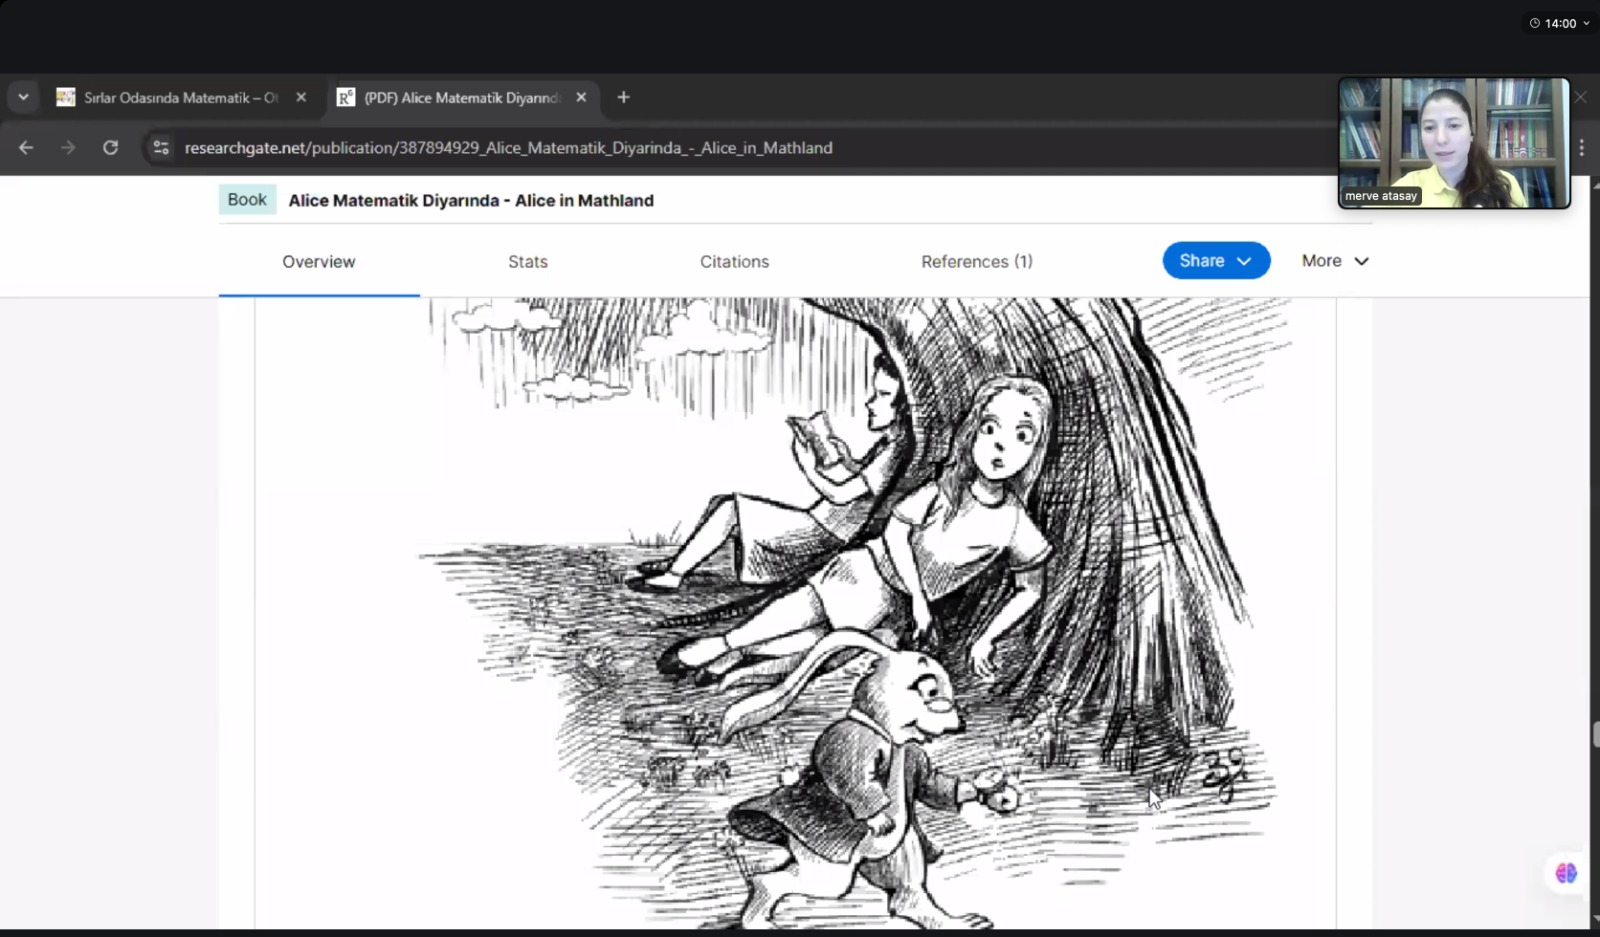Open the Share dropdown button
1600x937 pixels.
pyautogui.click(x=1215, y=261)
